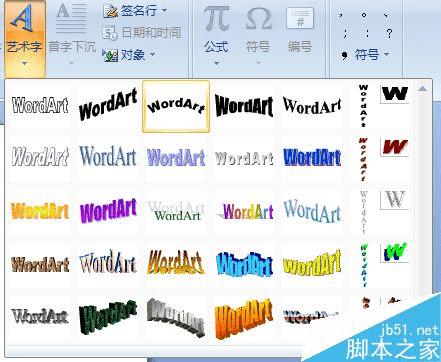Pick the black serif tilted WordArt style
Viewport: 441px width, 362px height.
click(312, 105)
